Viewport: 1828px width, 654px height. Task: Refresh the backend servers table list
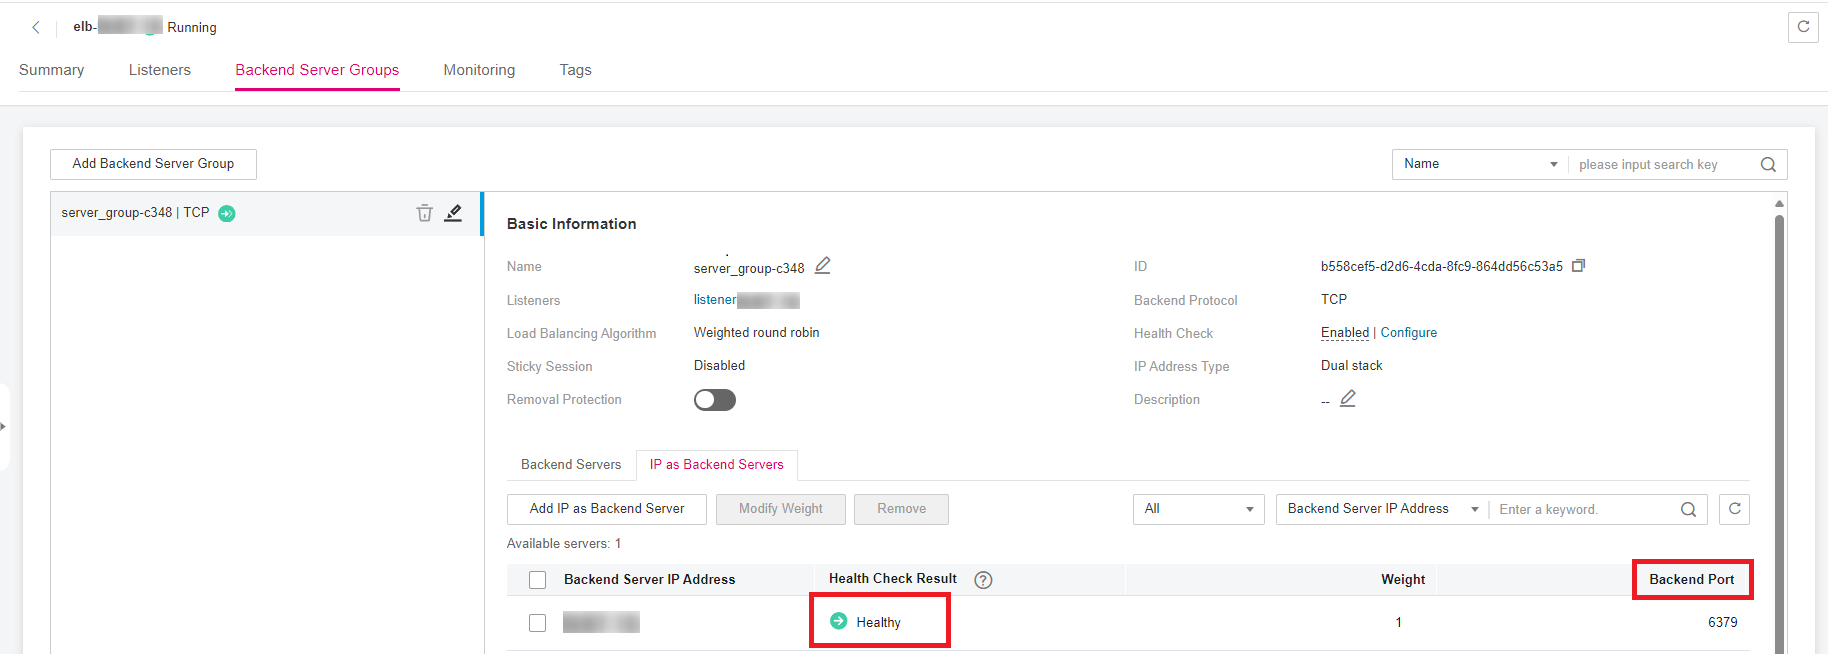(x=1734, y=509)
